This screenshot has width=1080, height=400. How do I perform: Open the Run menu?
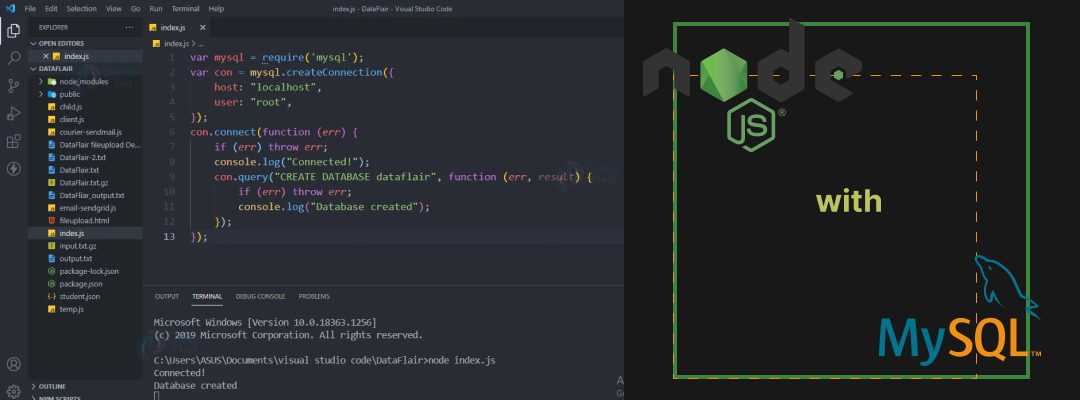tap(156, 8)
